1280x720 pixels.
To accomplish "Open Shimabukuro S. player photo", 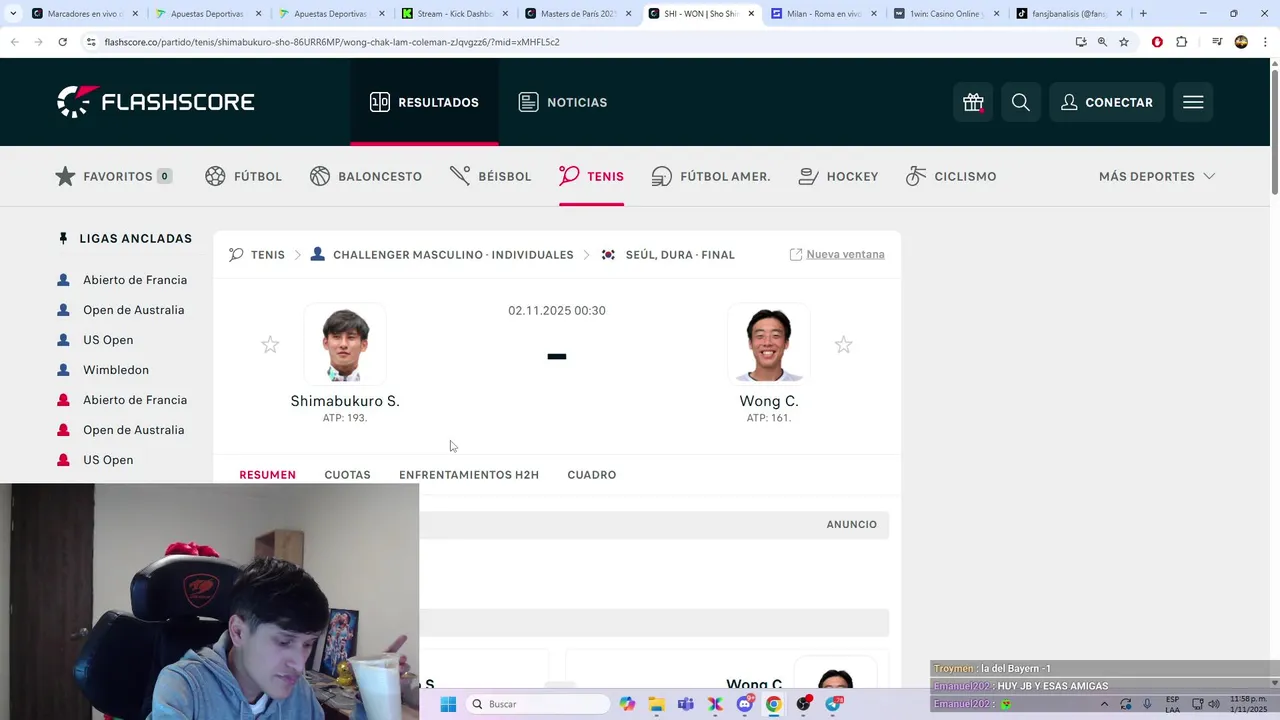I will pos(345,344).
